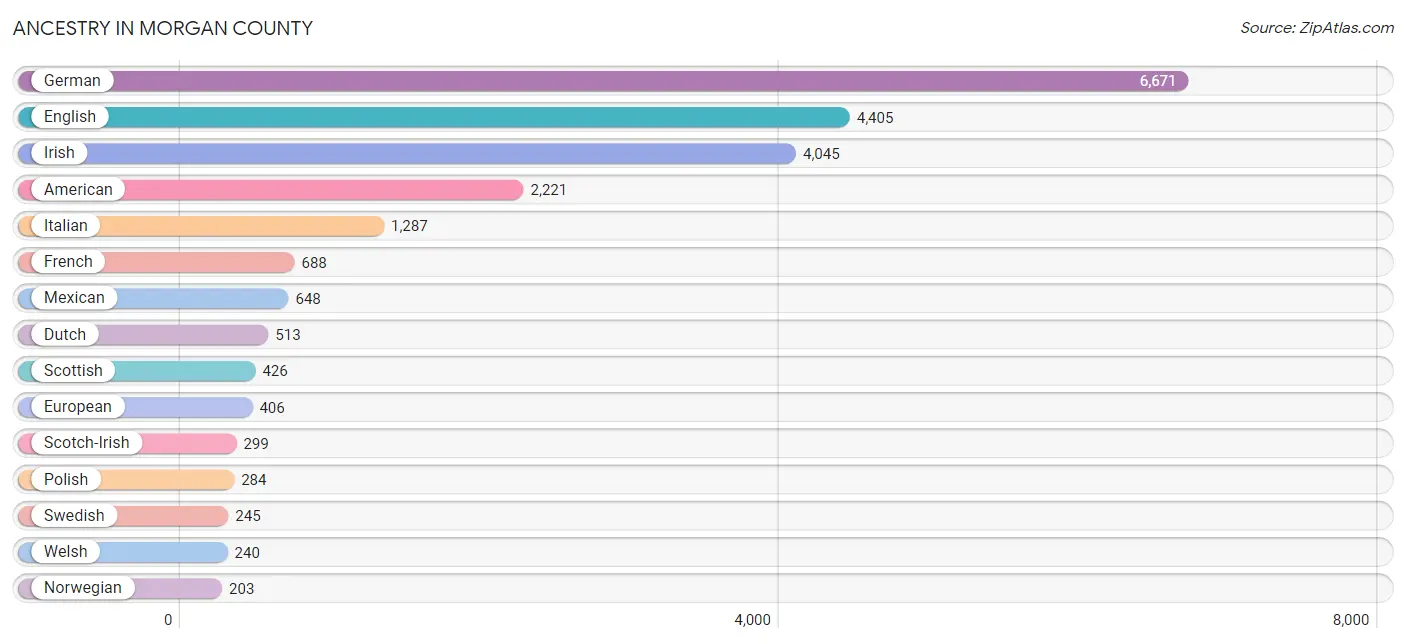Click the value 406 next to European
The width and height of the screenshot is (1406, 644).
click(x=272, y=408)
